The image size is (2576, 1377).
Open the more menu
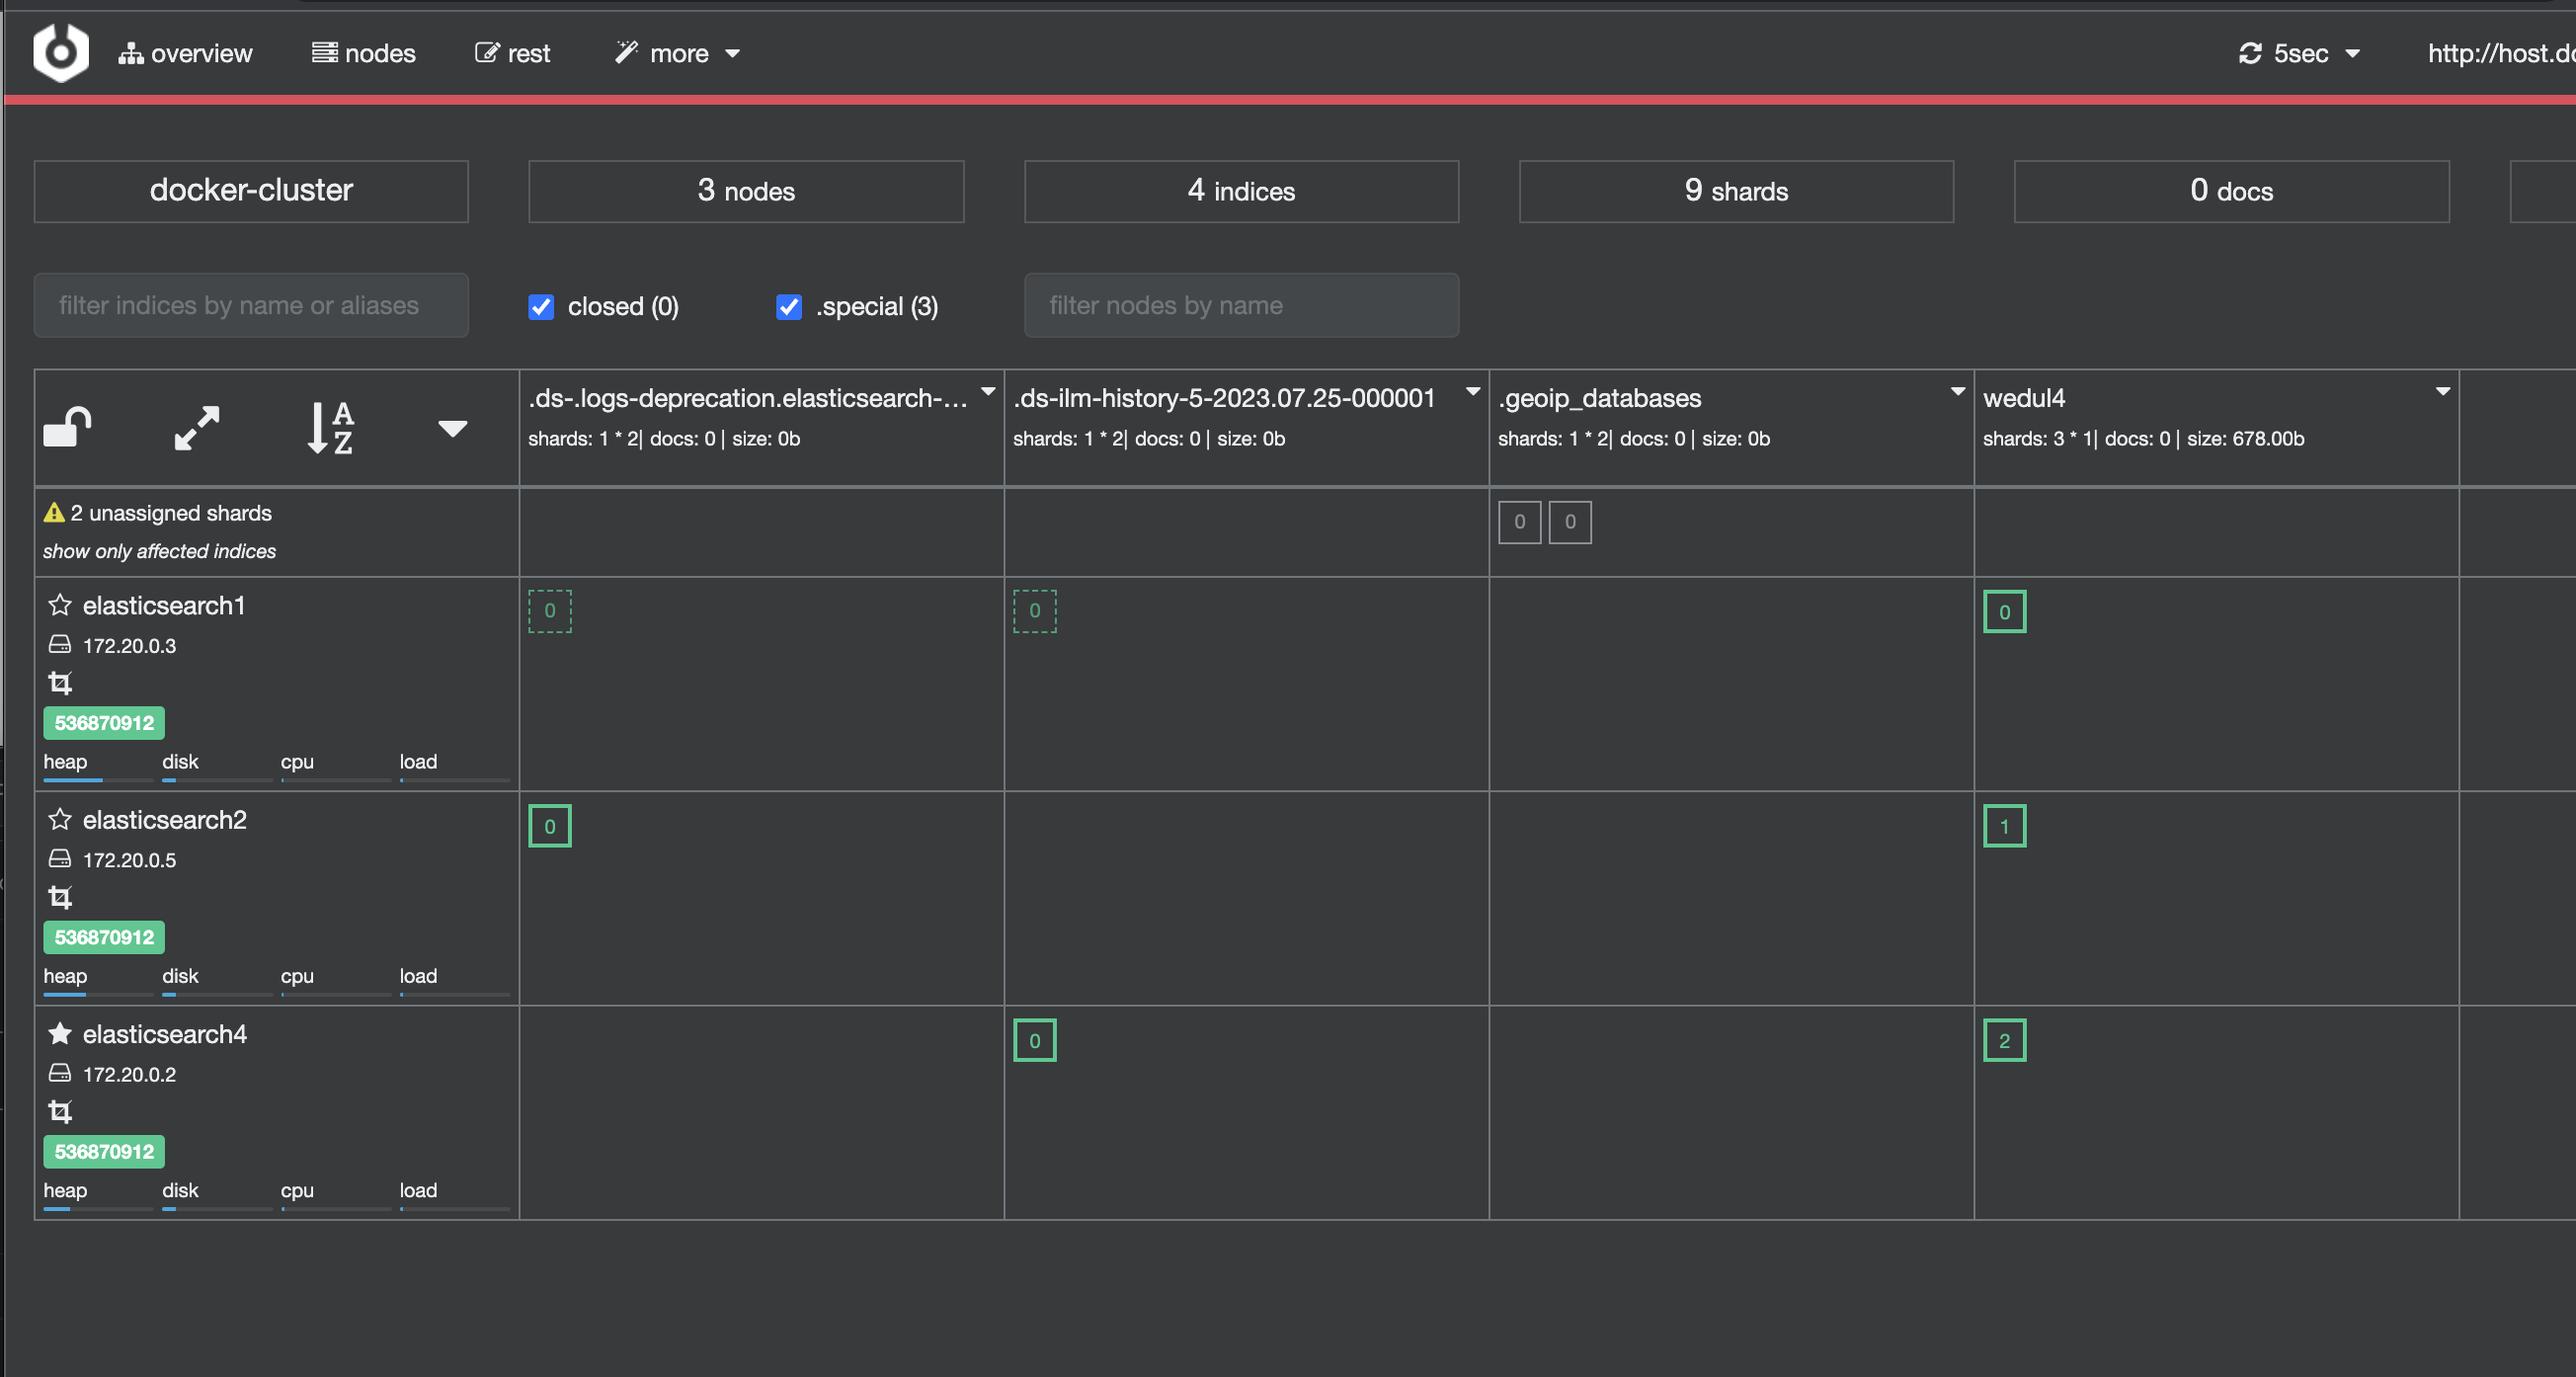(678, 53)
